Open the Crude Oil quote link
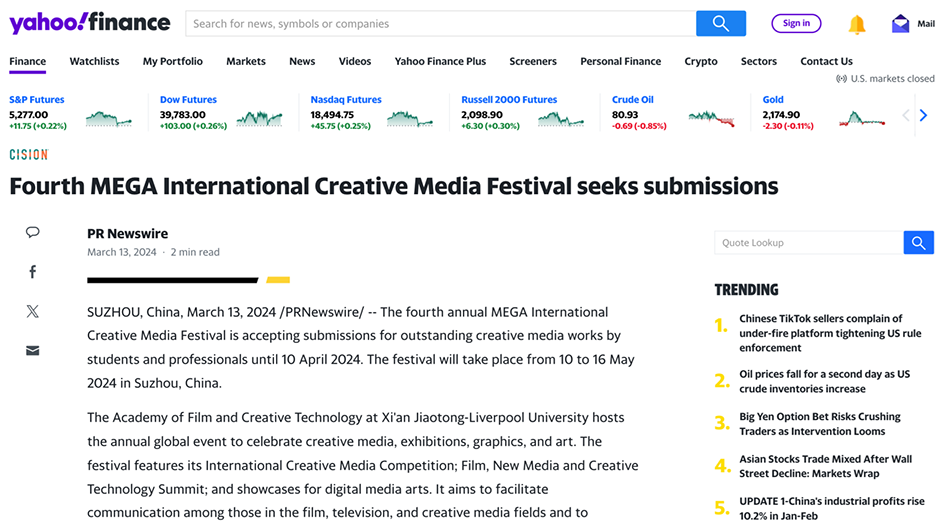Viewport: 940px width, 529px height. (632, 100)
